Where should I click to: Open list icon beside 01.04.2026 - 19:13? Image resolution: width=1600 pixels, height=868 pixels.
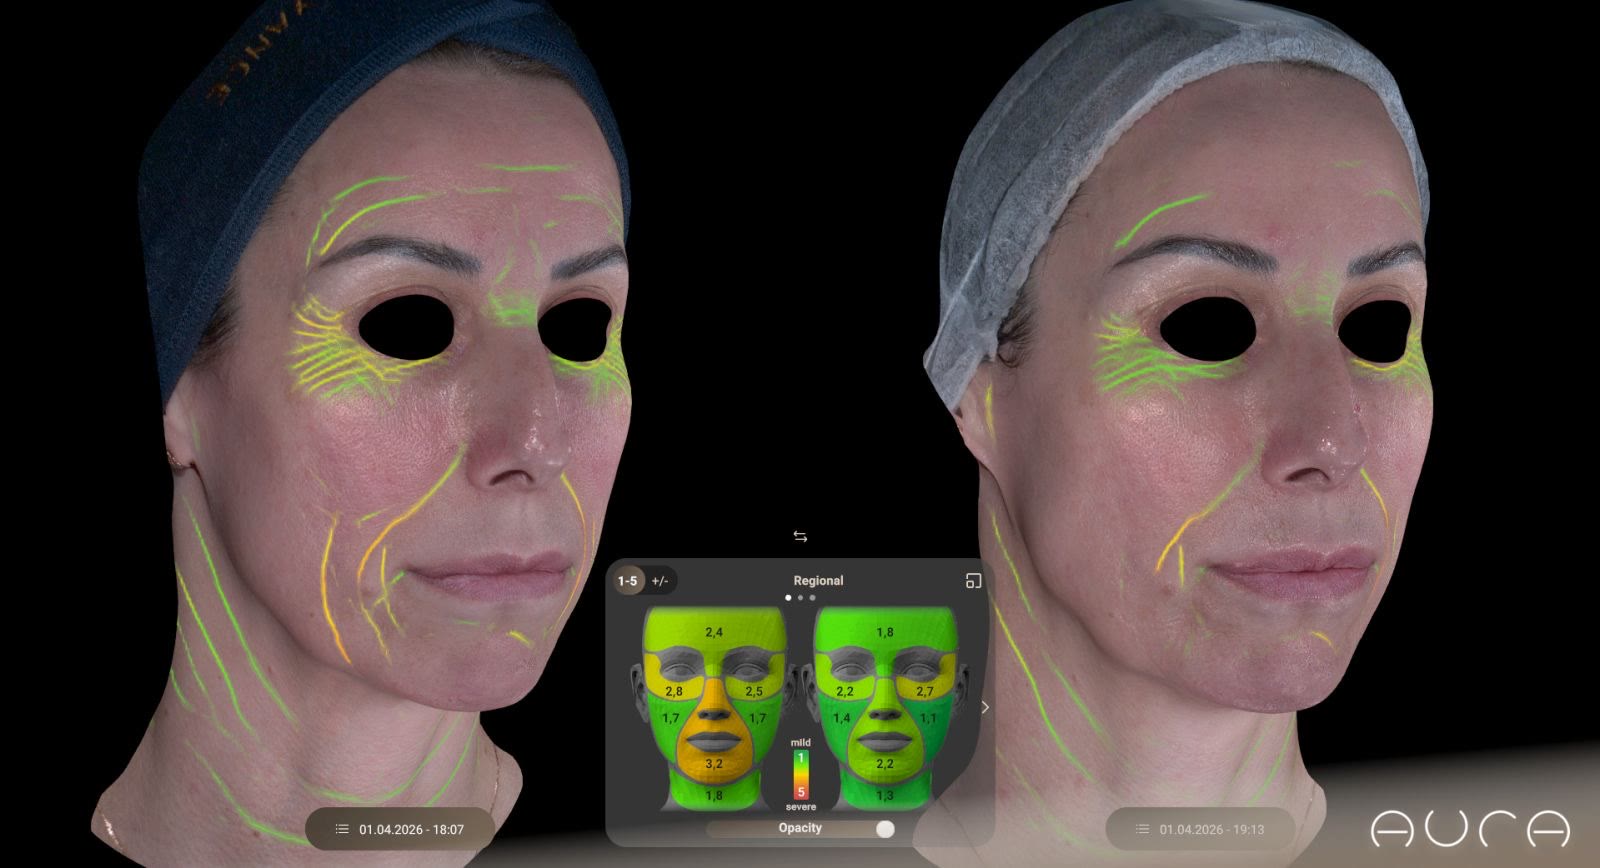coord(1142,829)
